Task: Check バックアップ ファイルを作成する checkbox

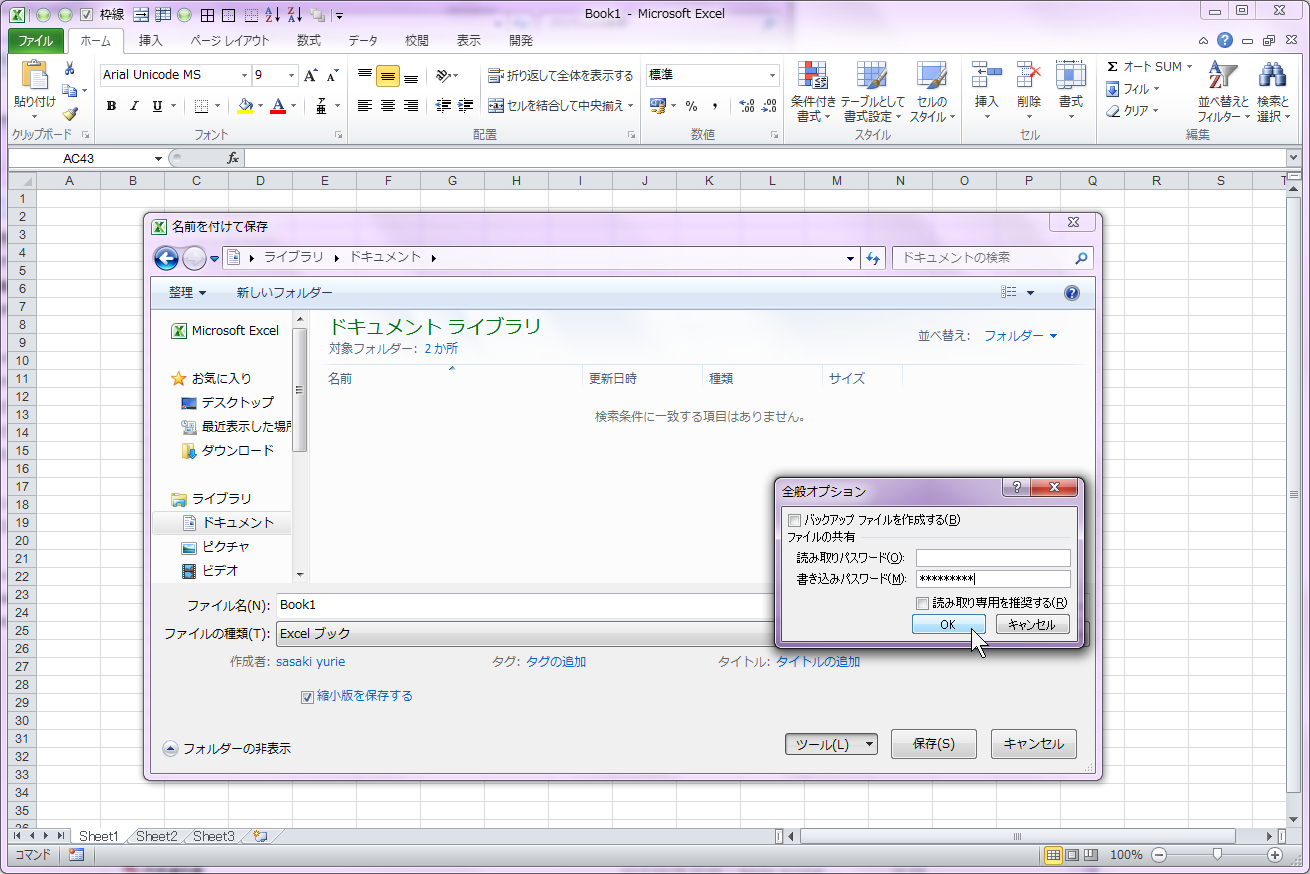Action: click(x=795, y=520)
